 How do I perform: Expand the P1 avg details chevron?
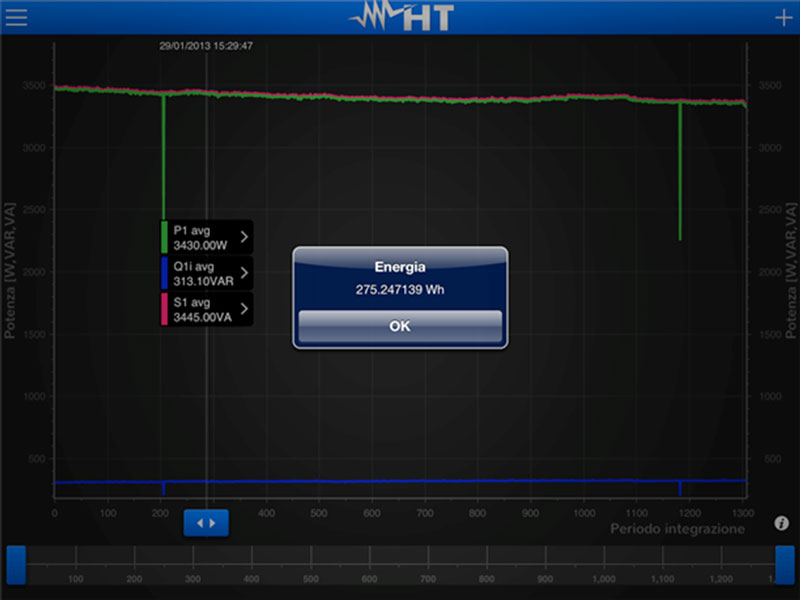click(245, 237)
